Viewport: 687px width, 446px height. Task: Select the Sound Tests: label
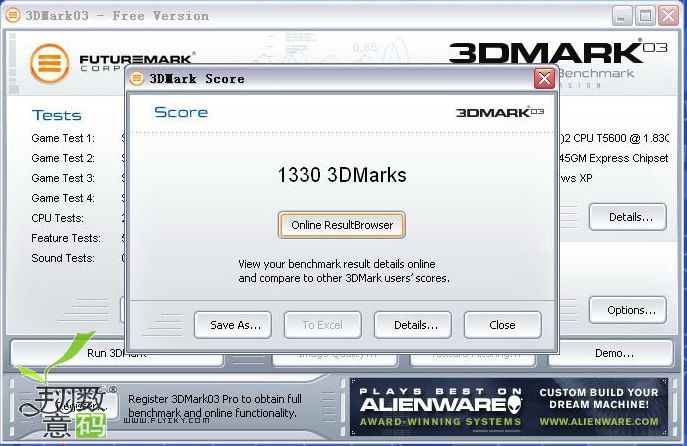point(63,258)
